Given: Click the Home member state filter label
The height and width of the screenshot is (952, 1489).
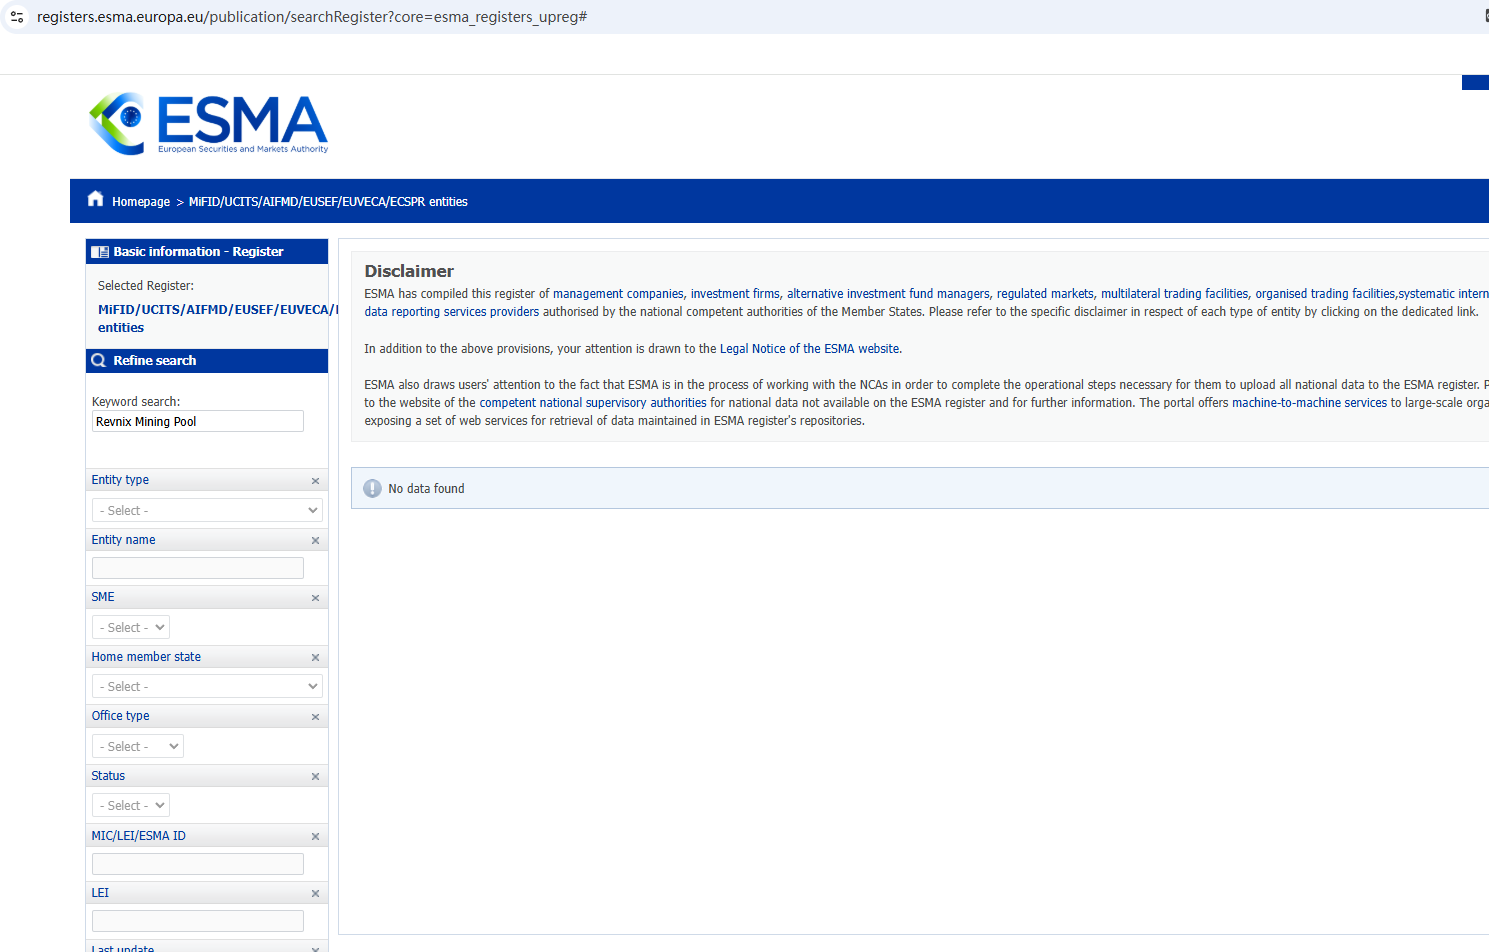Looking at the screenshot, I should [x=146, y=657].
